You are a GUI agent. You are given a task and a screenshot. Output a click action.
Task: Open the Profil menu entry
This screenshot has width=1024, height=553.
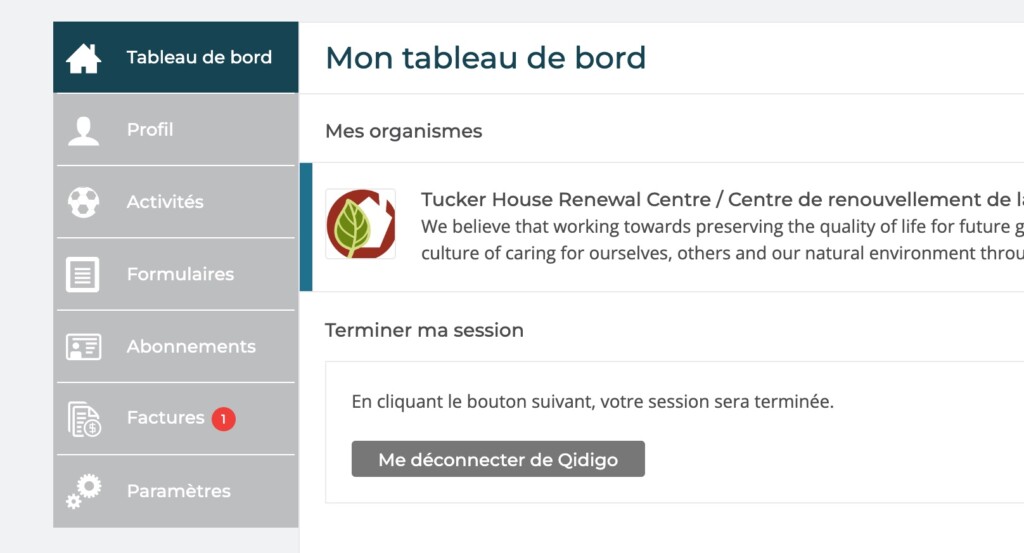click(176, 129)
